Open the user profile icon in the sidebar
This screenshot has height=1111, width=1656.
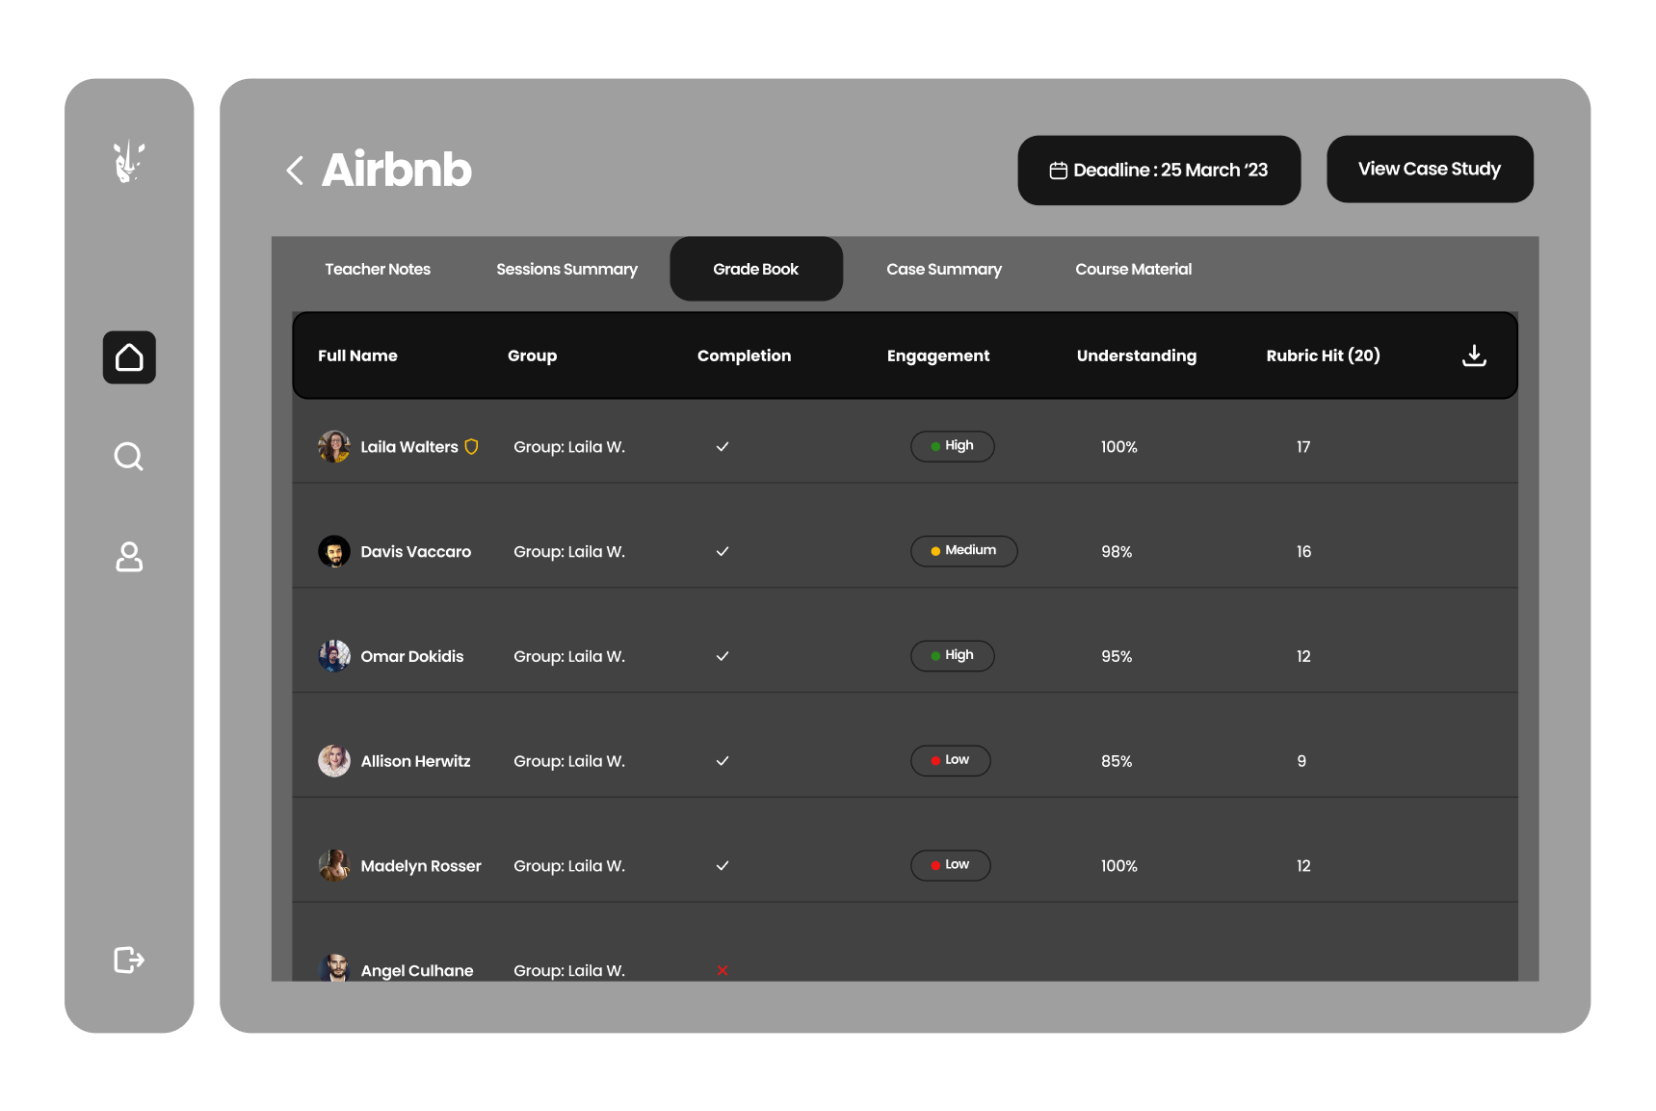coord(129,558)
